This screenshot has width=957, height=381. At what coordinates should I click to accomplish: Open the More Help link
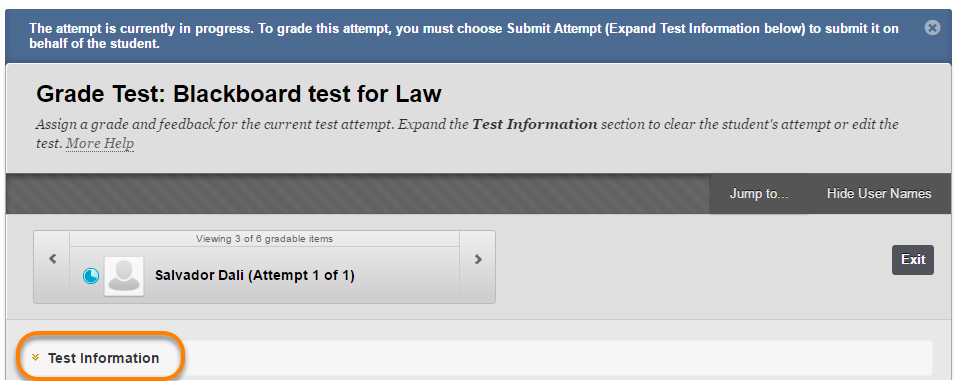coord(99,143)
